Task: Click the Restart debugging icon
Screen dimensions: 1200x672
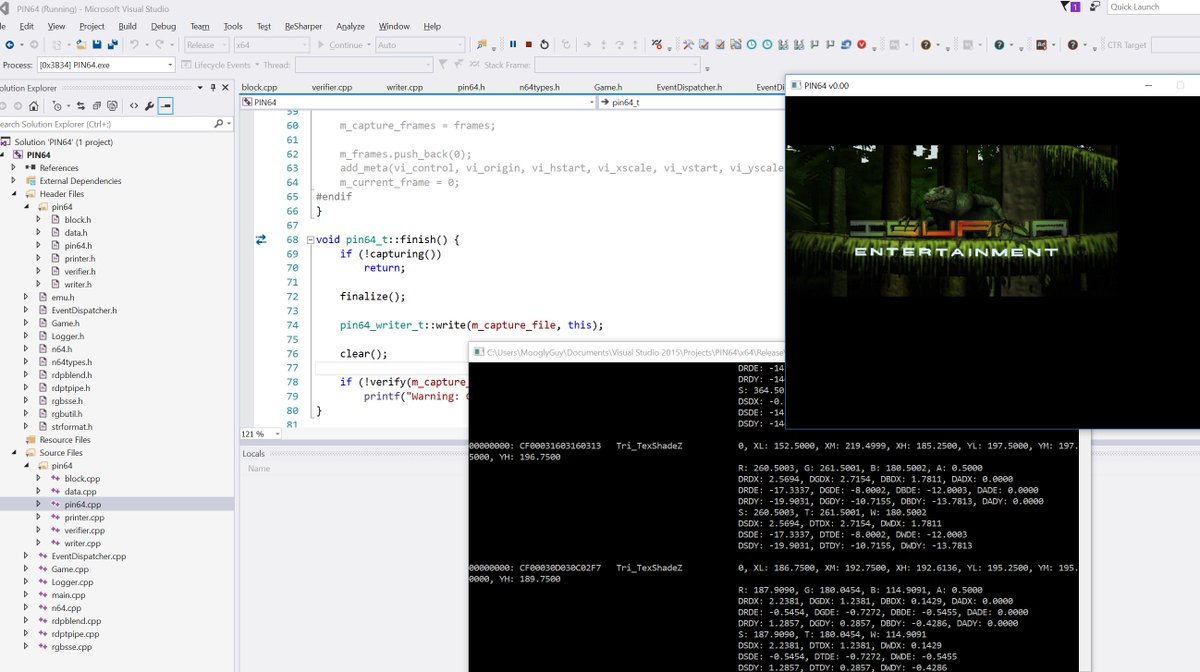Action: click(x=544, y=45)
